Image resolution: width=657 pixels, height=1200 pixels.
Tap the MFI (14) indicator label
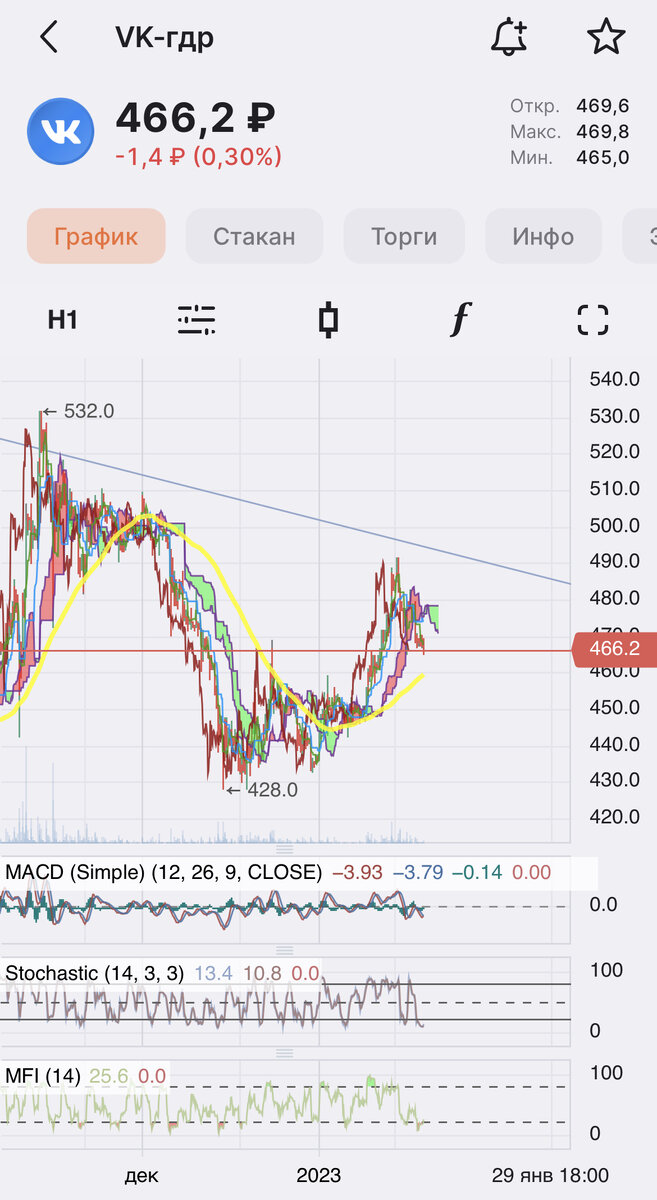point(43,1075)
